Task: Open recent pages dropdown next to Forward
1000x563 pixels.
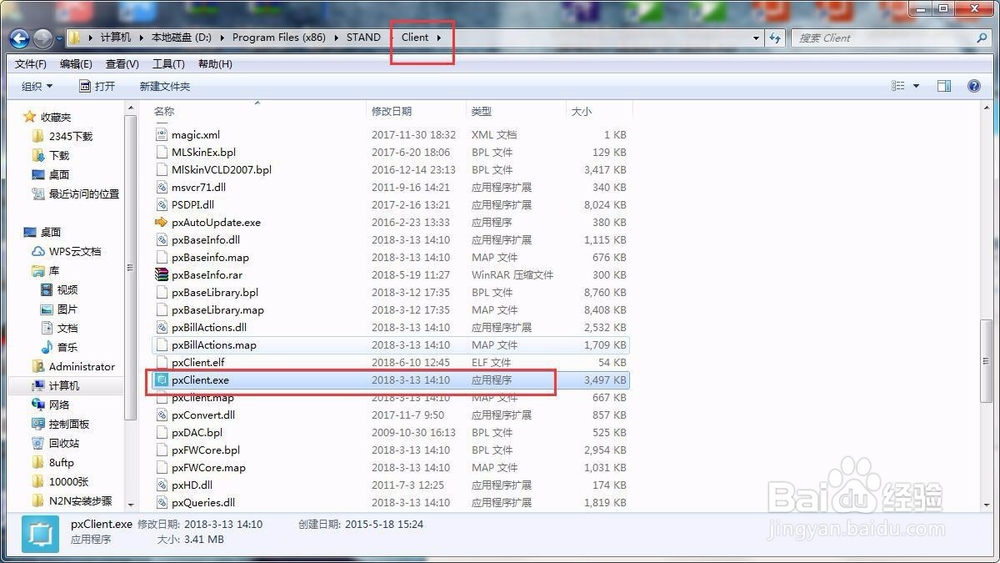Action: pyautogui.click(x=59, y=39)
